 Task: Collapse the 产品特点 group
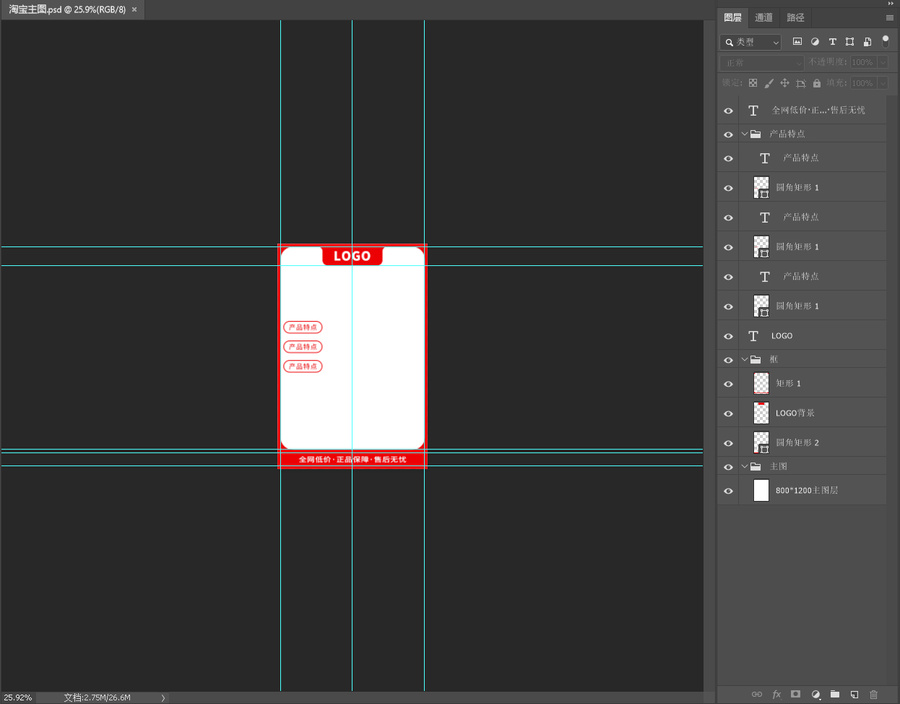744,134
